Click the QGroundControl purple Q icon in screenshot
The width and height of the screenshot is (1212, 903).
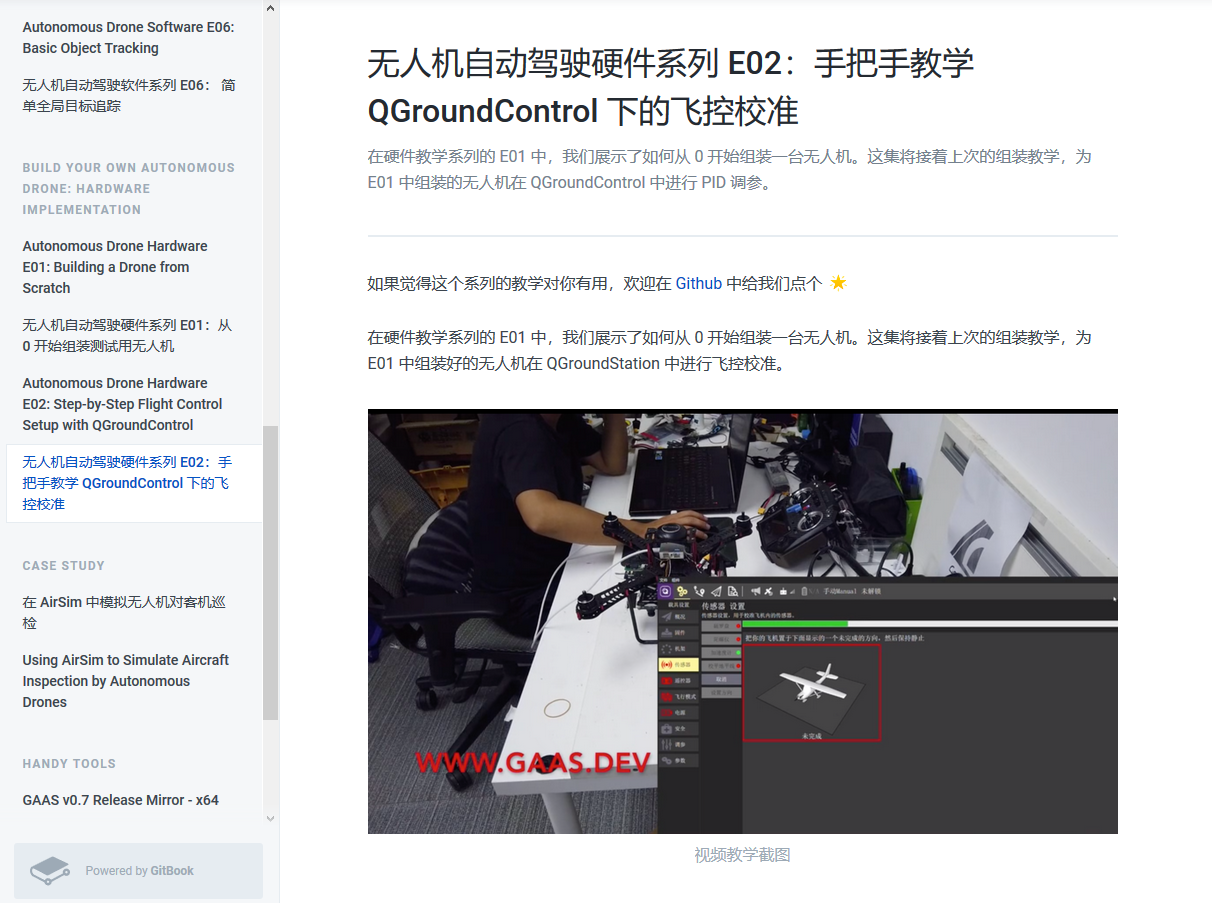point(666,591)
